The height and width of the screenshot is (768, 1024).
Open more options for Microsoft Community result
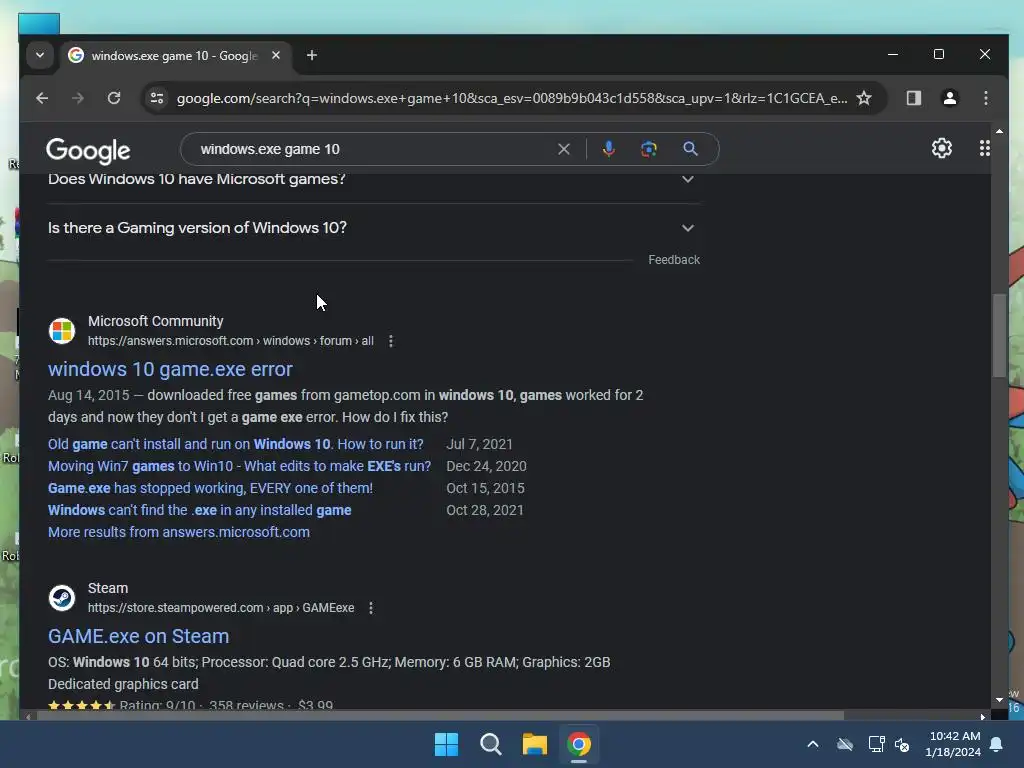(x=391, y=341)
